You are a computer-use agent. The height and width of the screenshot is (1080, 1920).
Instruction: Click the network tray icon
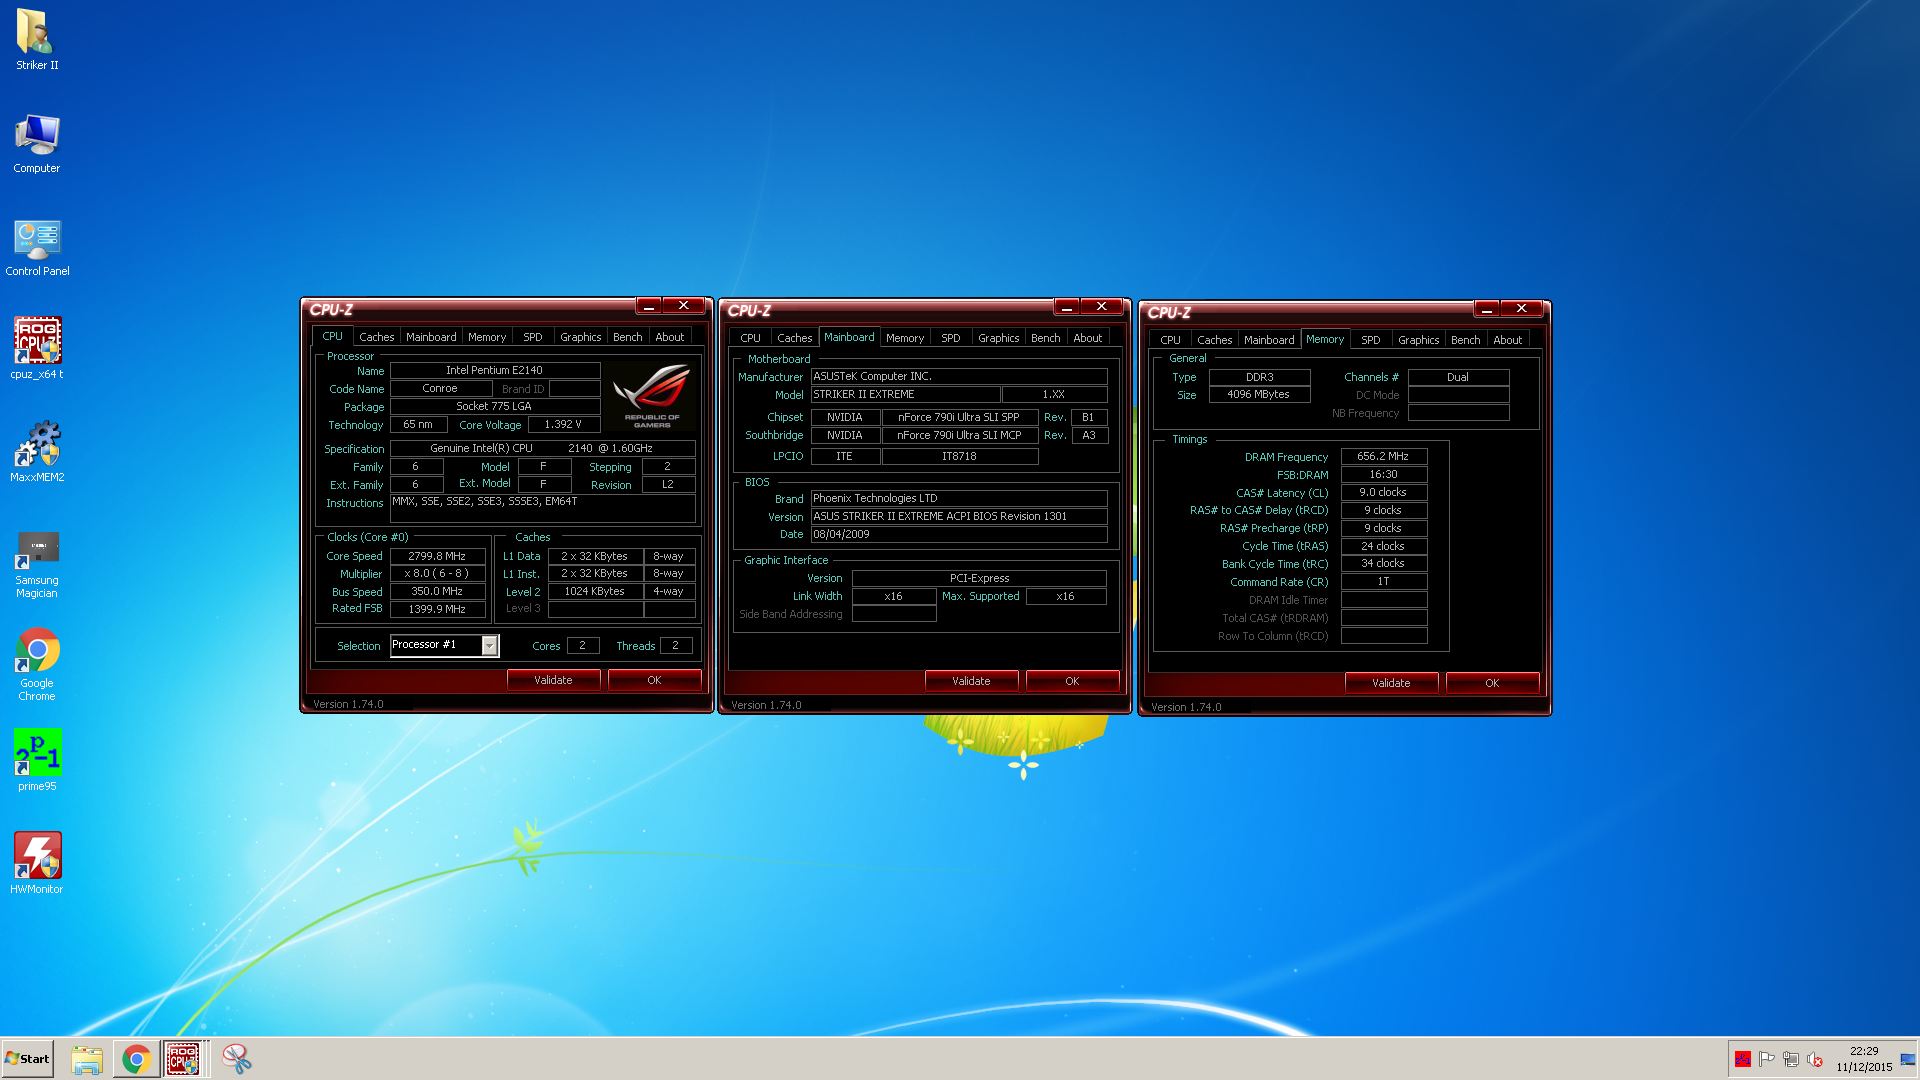[1791, 1059]
